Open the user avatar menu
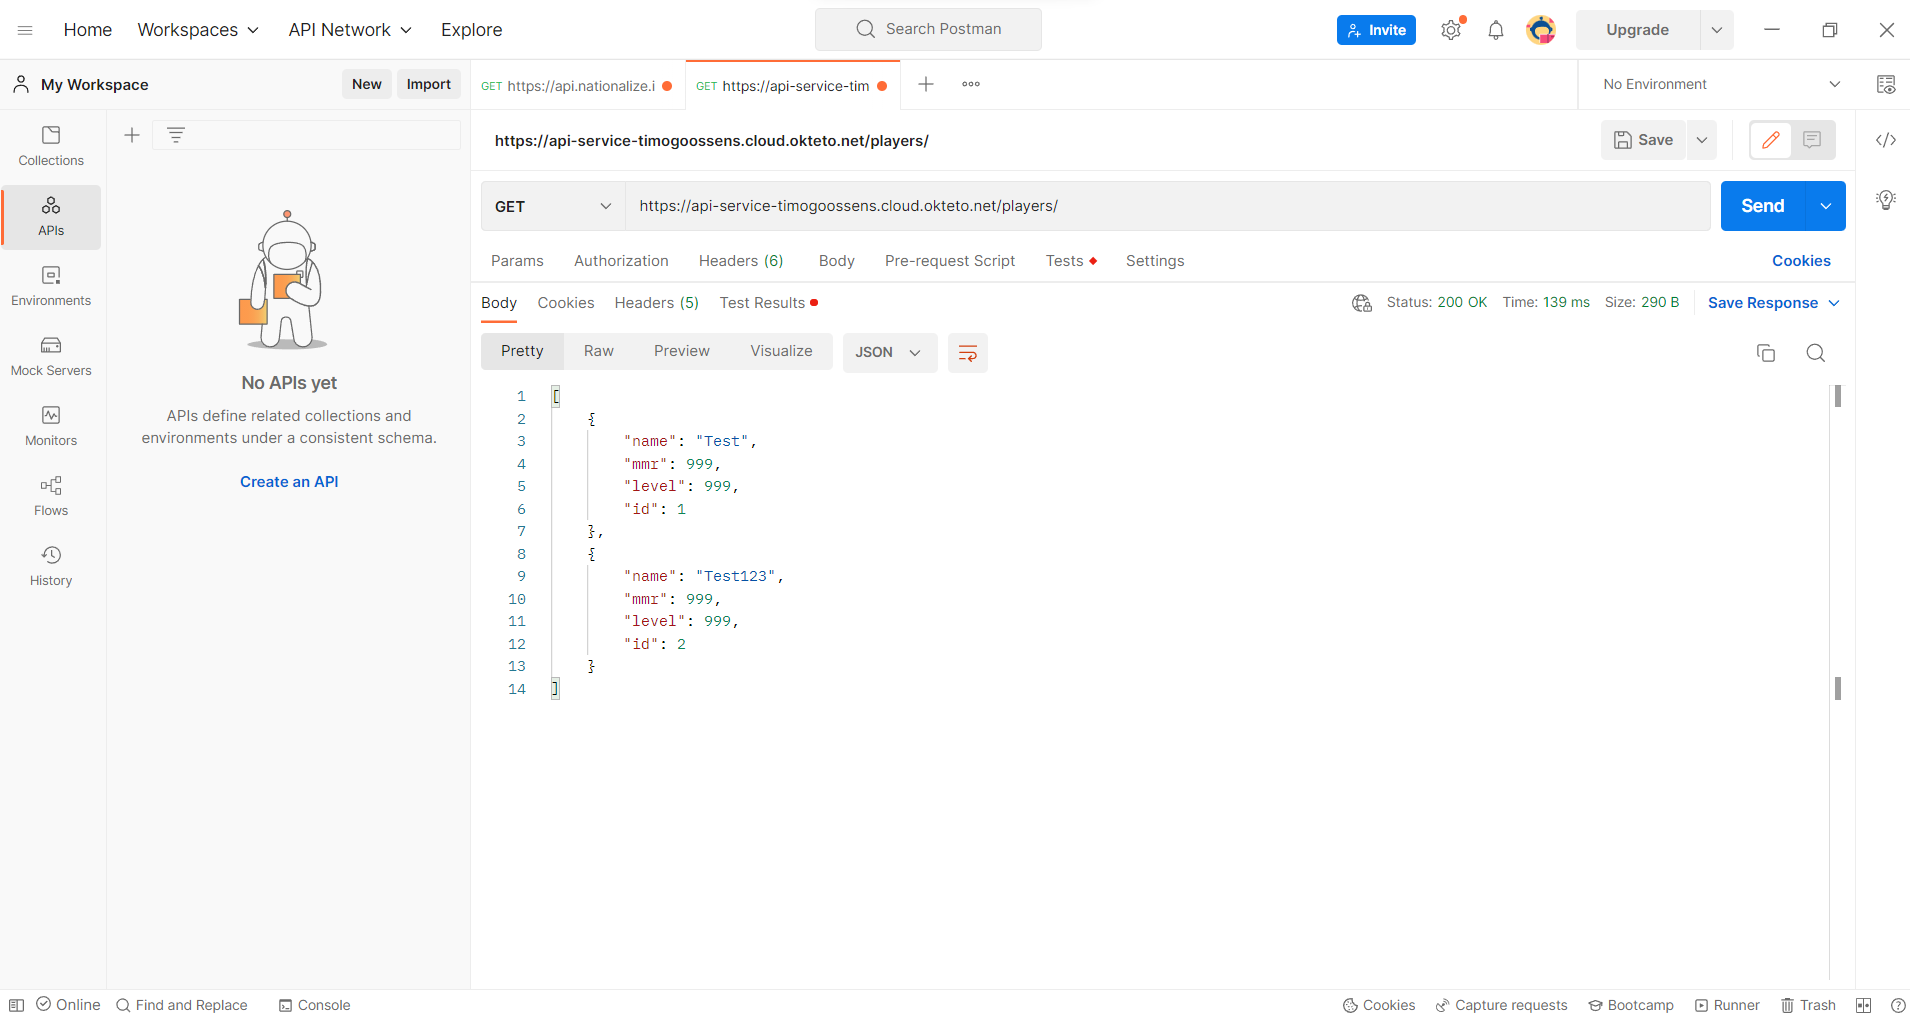 click(x=1541, y=30)
